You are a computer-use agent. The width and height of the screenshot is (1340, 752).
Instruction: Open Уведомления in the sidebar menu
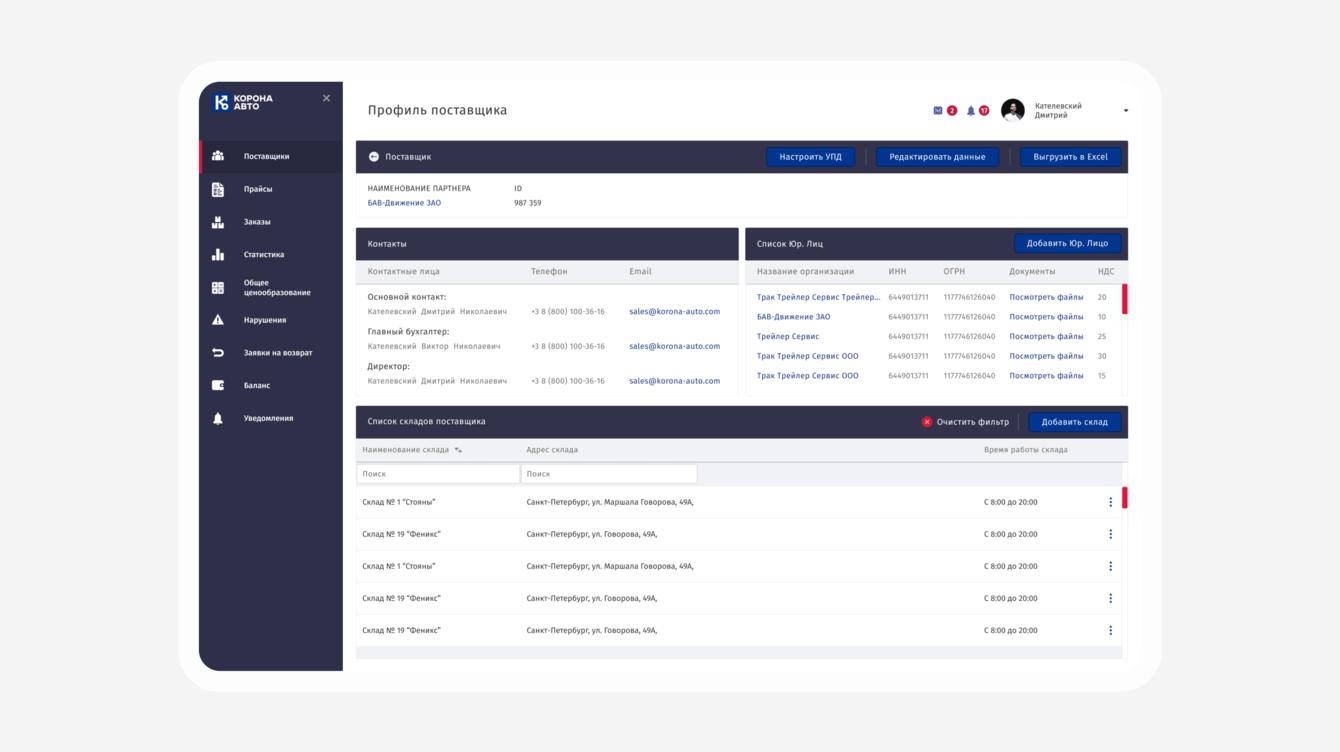[271, 418]
